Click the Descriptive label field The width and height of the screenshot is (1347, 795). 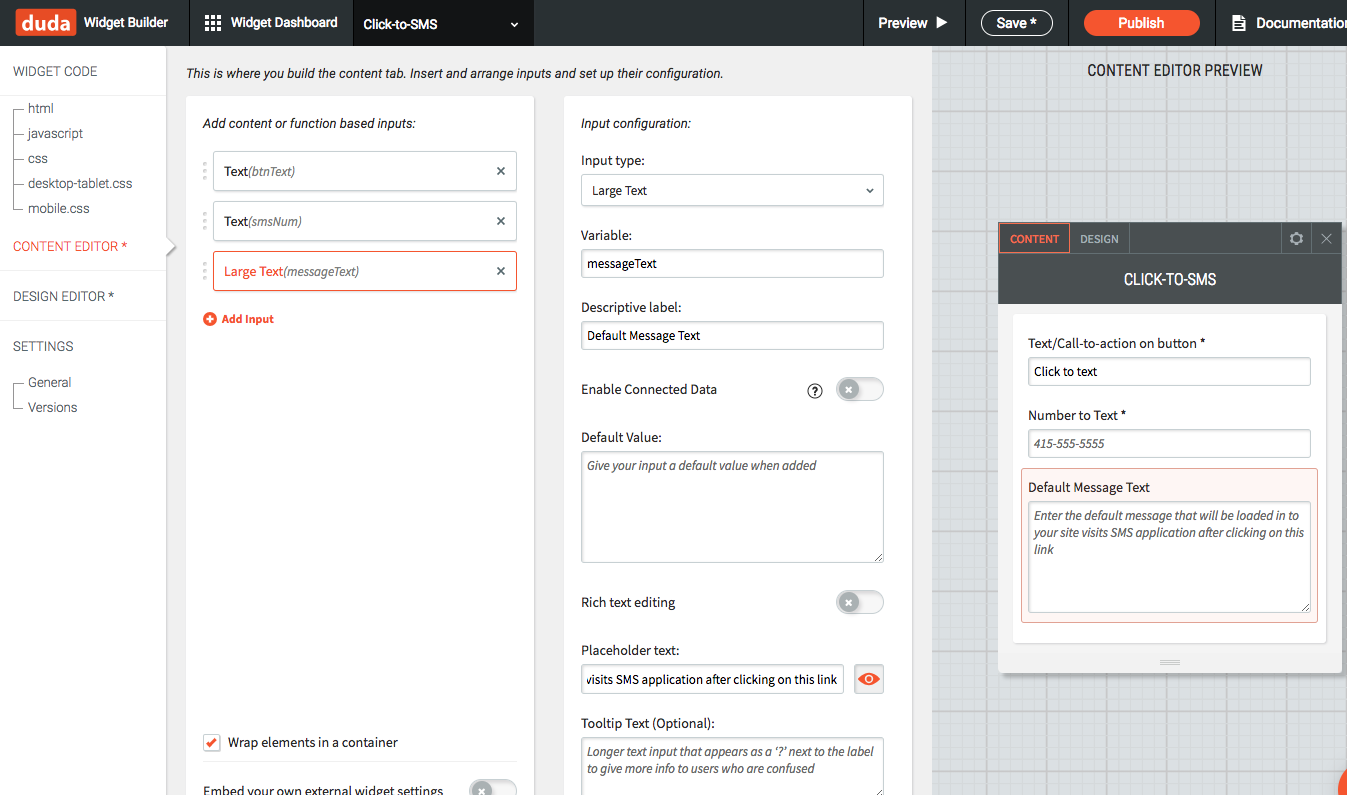point(732,335)
